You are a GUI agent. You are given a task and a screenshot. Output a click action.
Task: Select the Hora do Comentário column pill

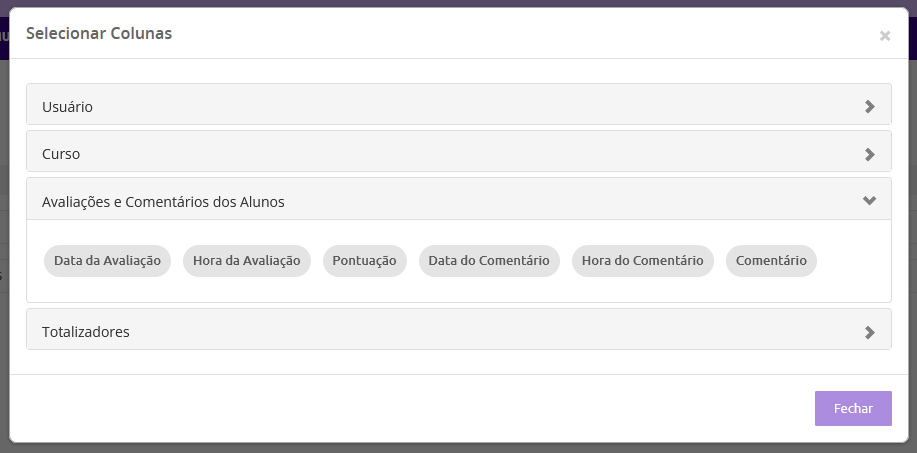tap(642, 261)
